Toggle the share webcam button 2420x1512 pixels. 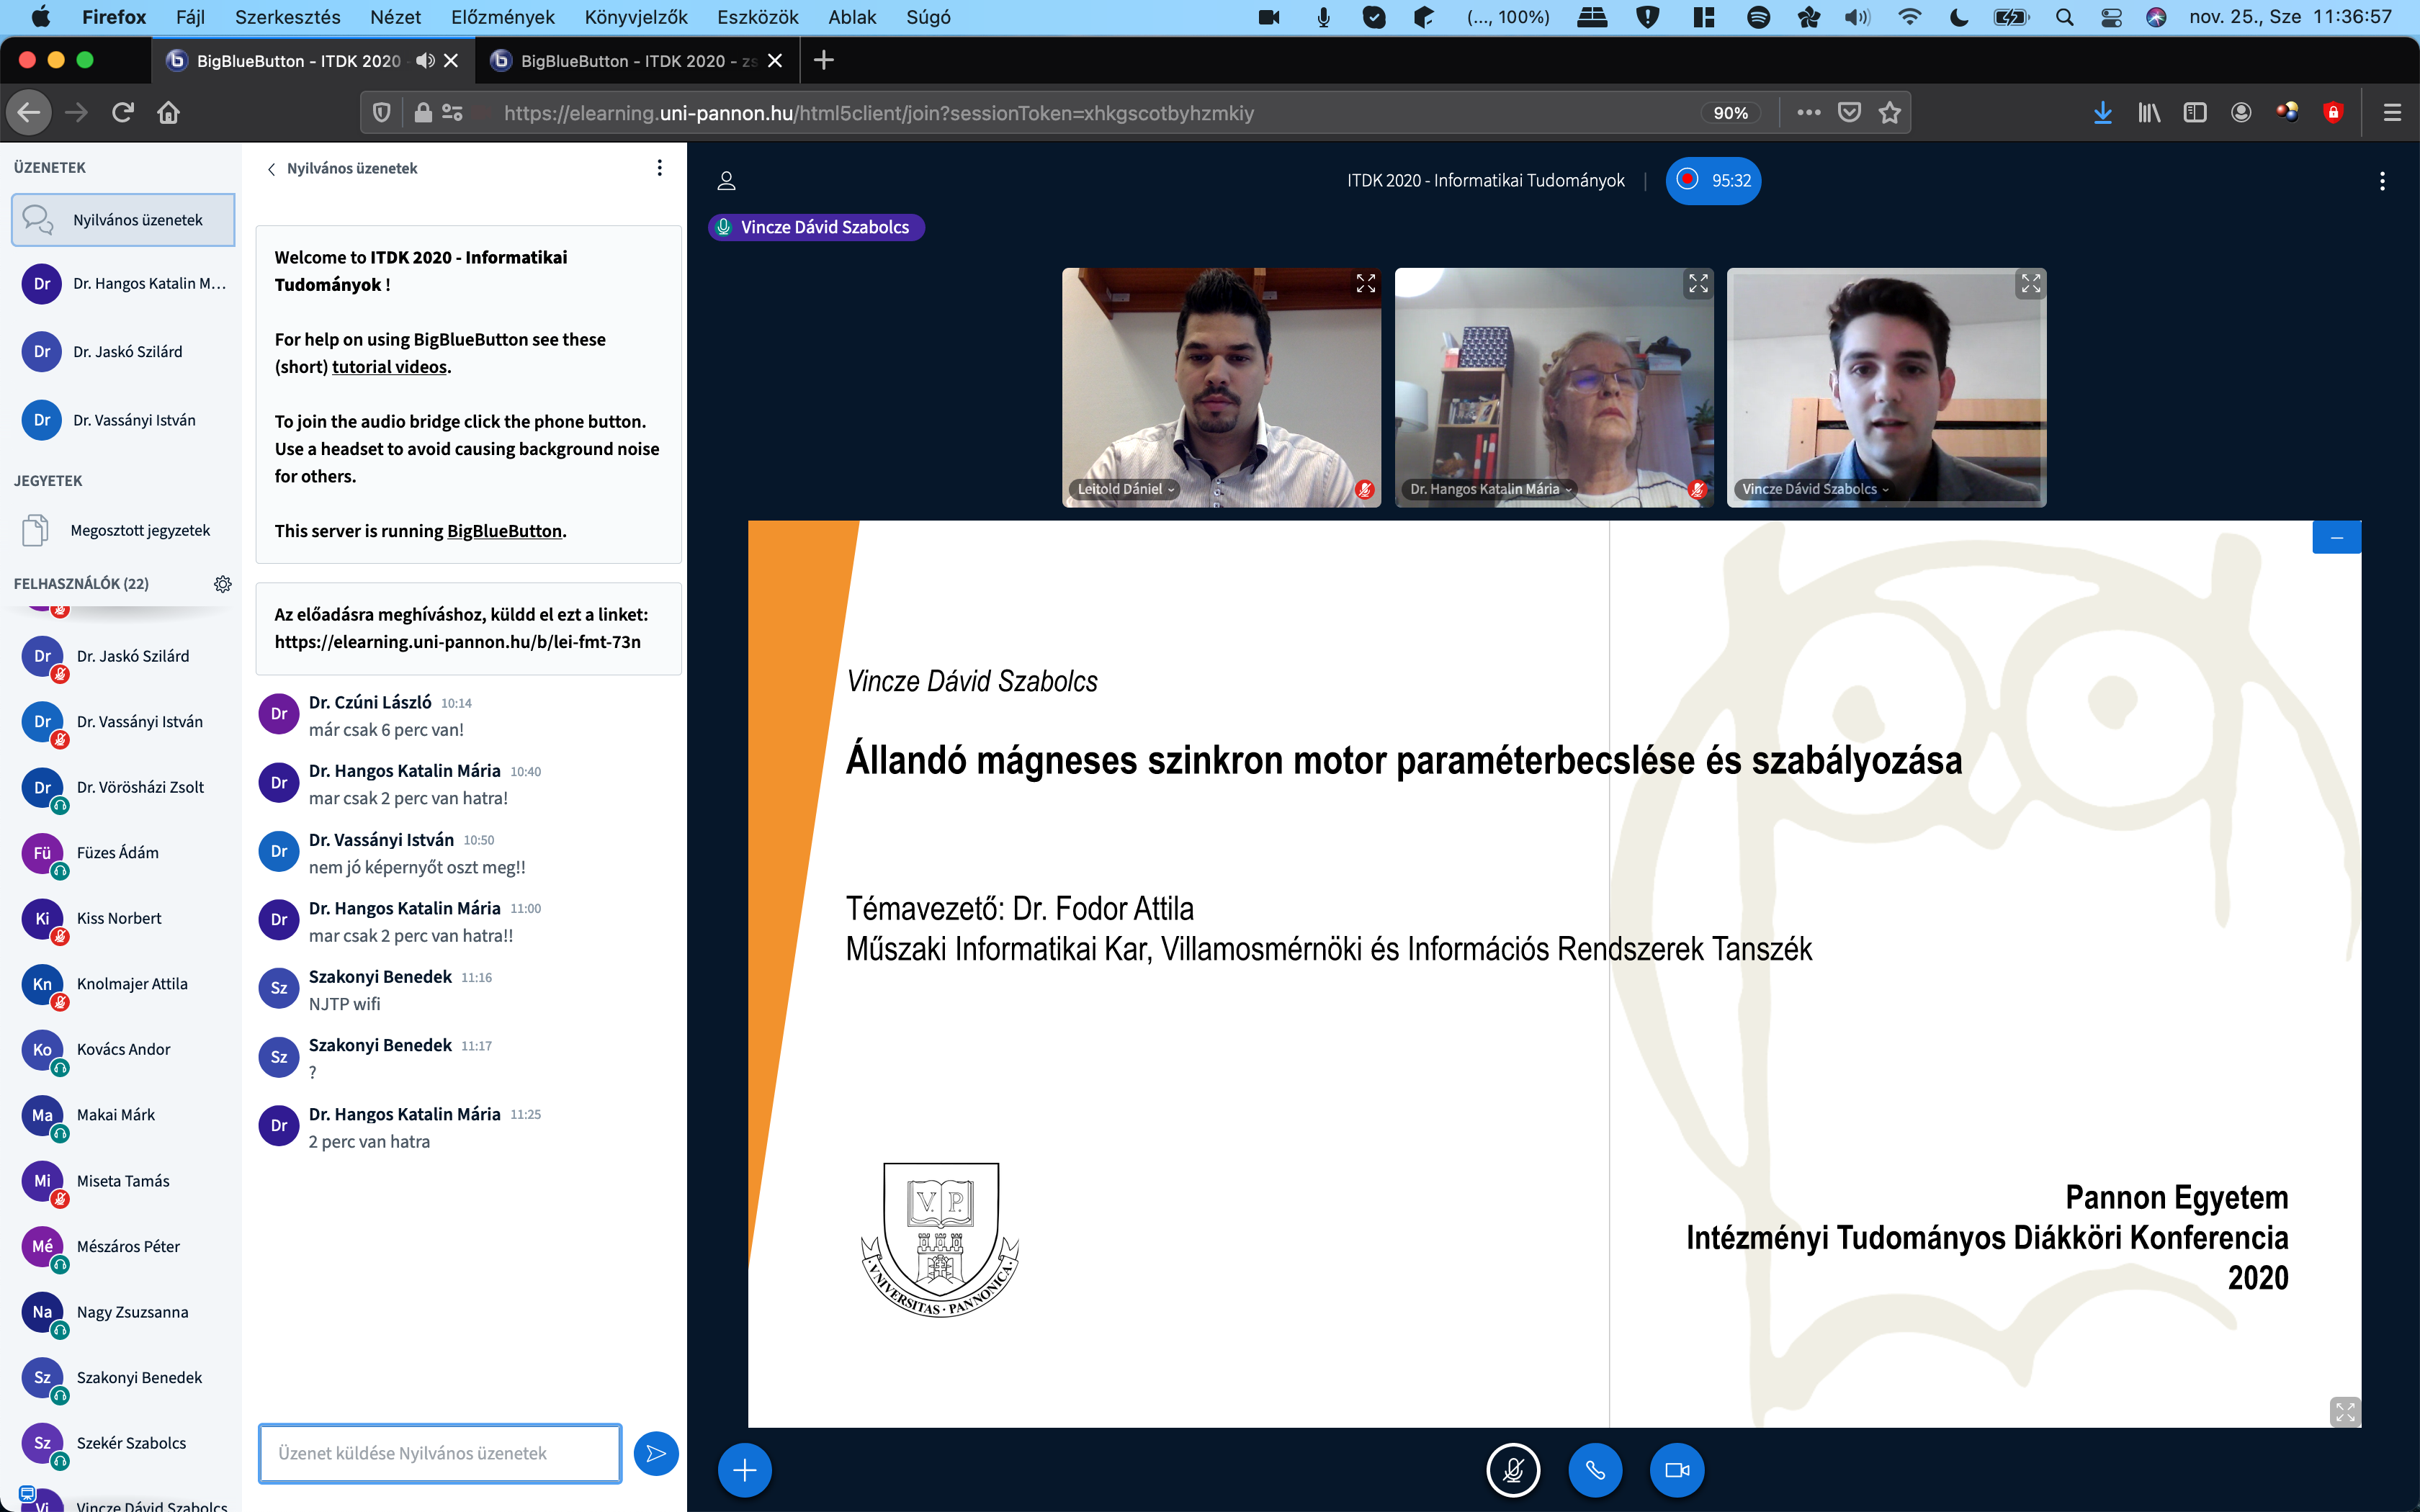tap(1676, 1470)
